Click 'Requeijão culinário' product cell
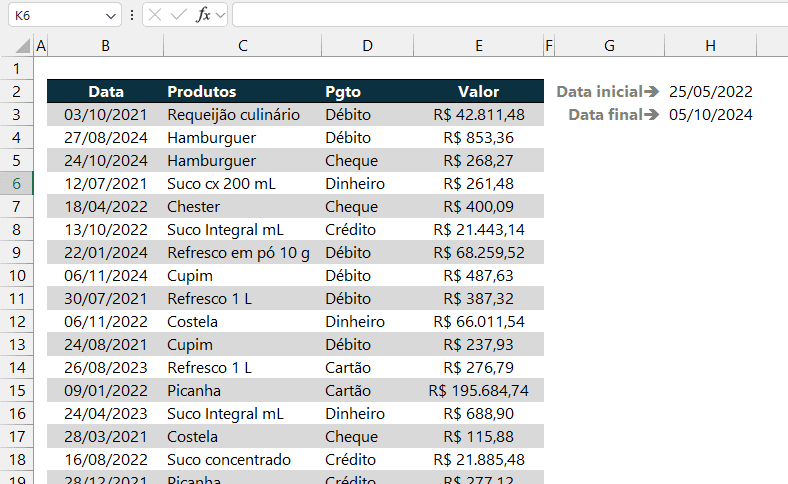Image resolution: width=788 pixels, height=484 pixels. pyautogui.click(x=243, y=115)
